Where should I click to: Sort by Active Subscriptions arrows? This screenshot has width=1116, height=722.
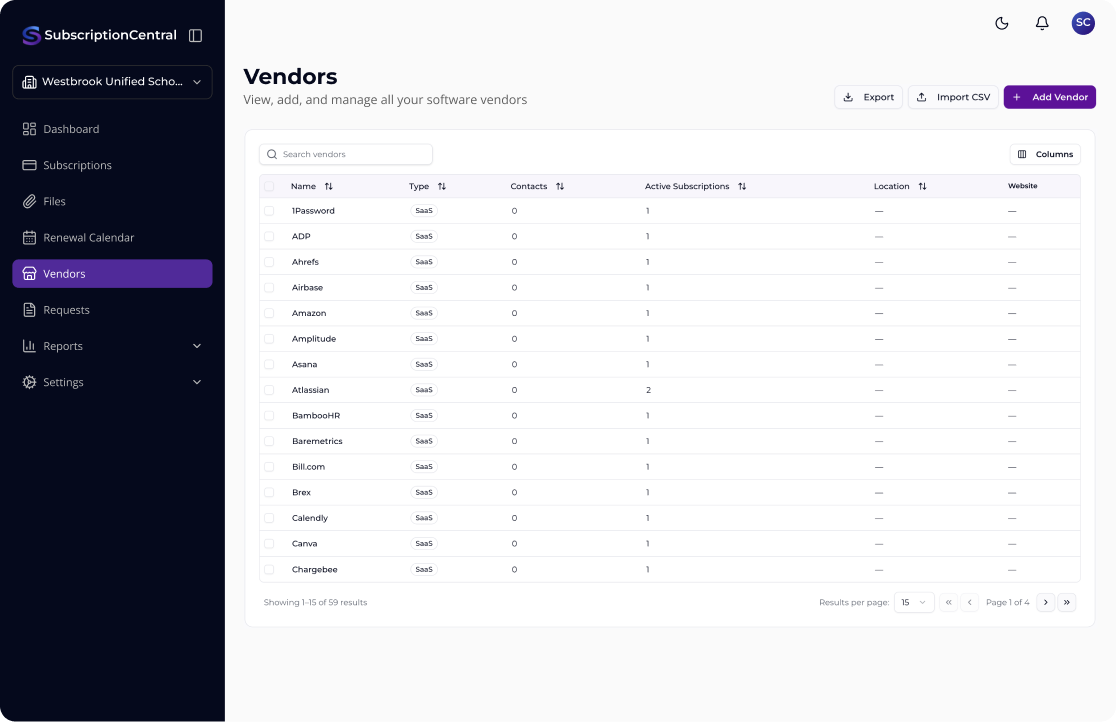tap(742, 187)
